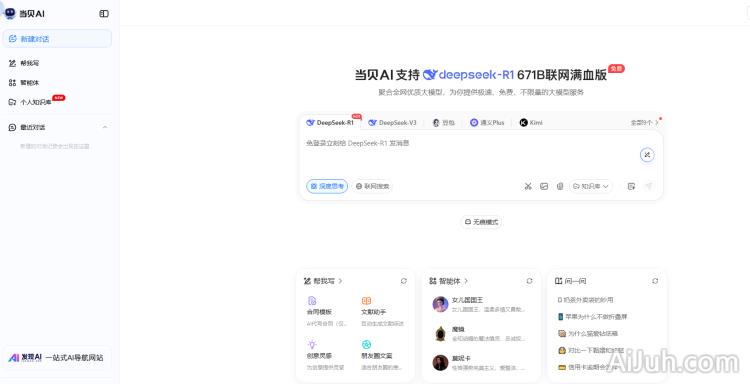Click the 文献助手 label text

373,312
